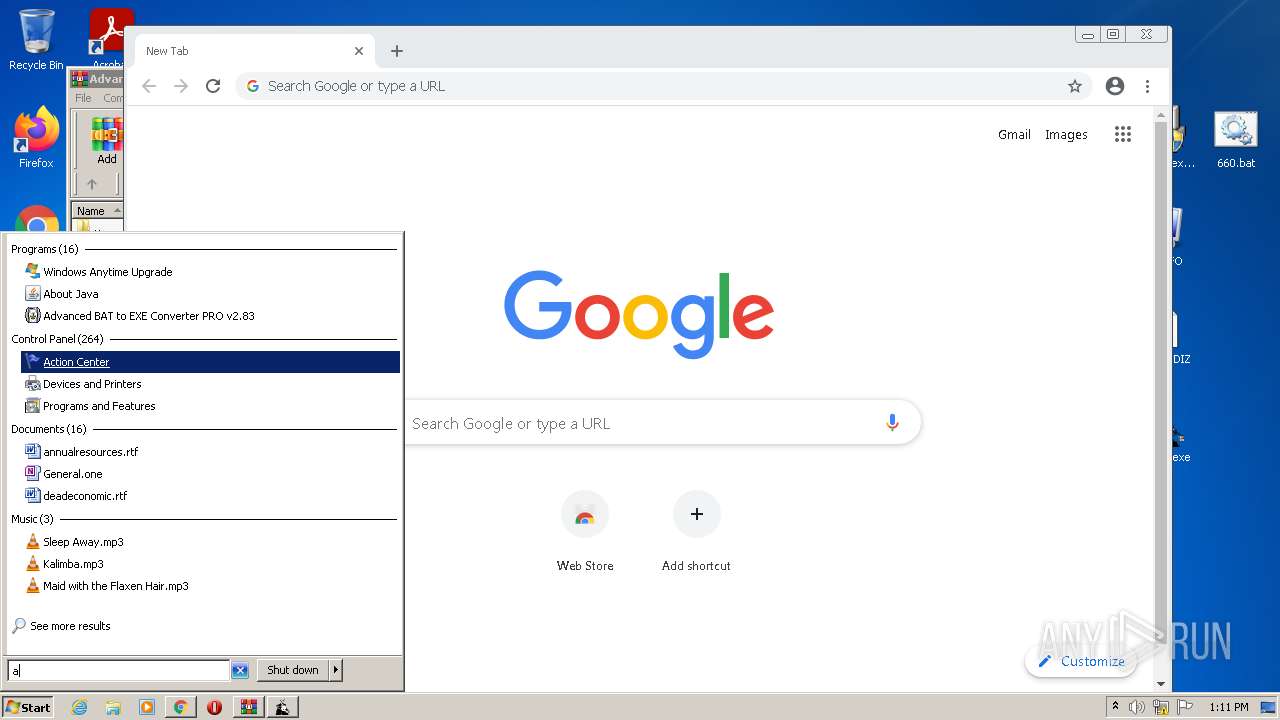1280x720 pixels.
Task: Open network status tray icon
Action: click(x=1161, y=707)
